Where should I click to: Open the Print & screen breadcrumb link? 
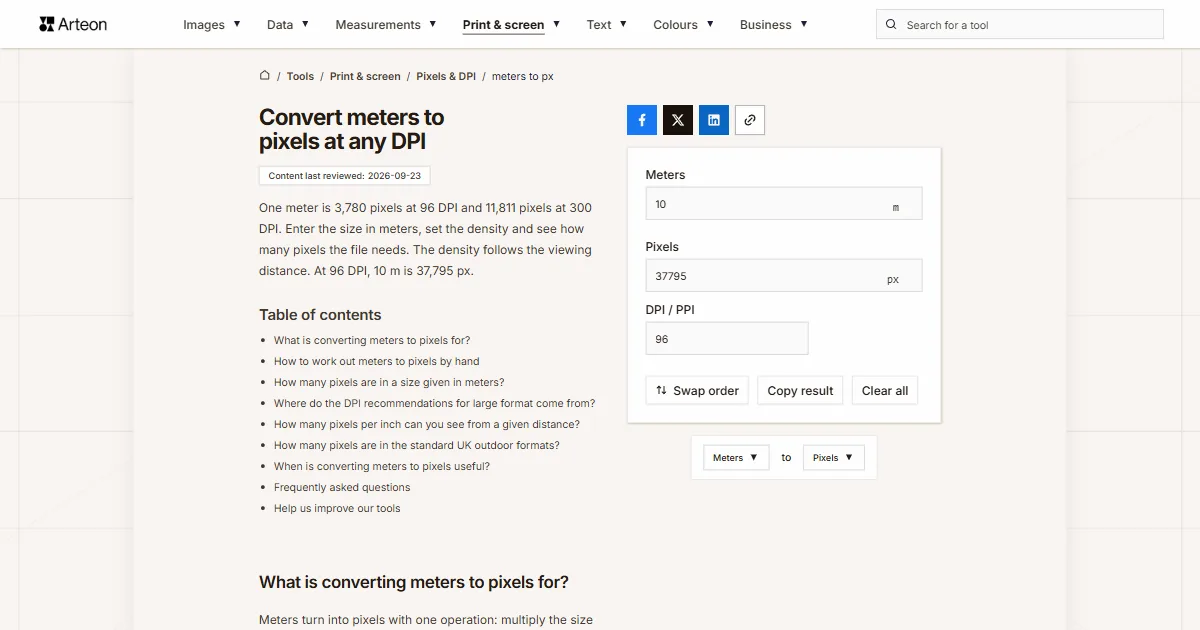[365, 76]
